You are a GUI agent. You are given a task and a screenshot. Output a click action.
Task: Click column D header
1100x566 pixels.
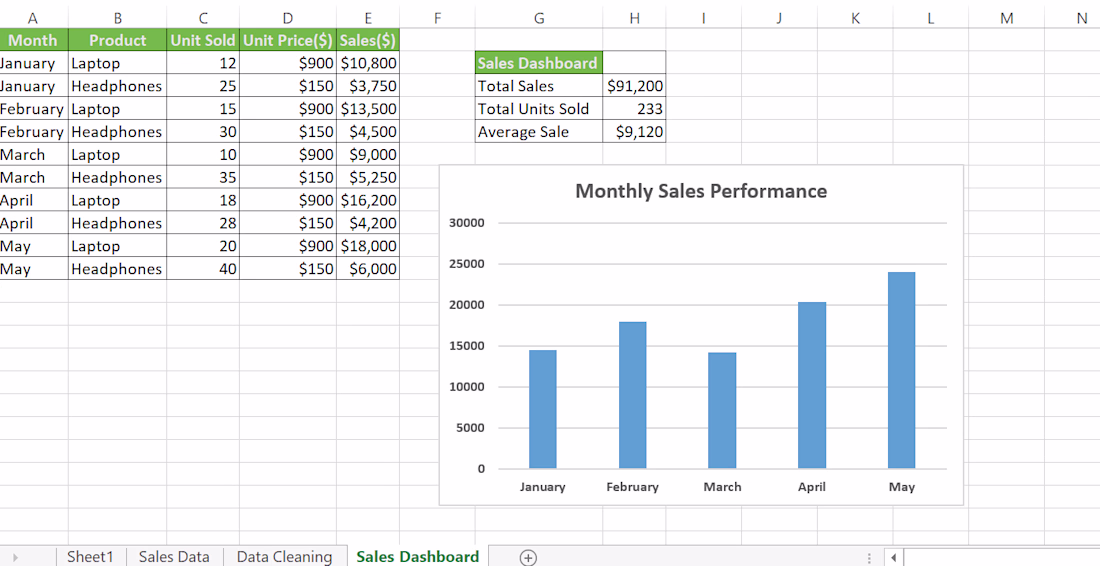click(288, 18)
